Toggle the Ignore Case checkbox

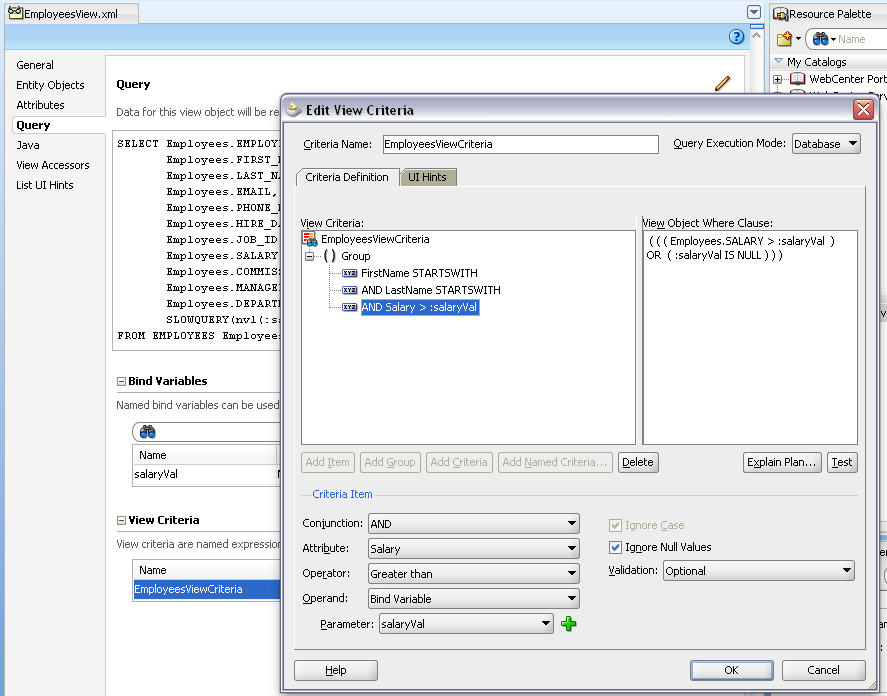(x=615, y=525)
